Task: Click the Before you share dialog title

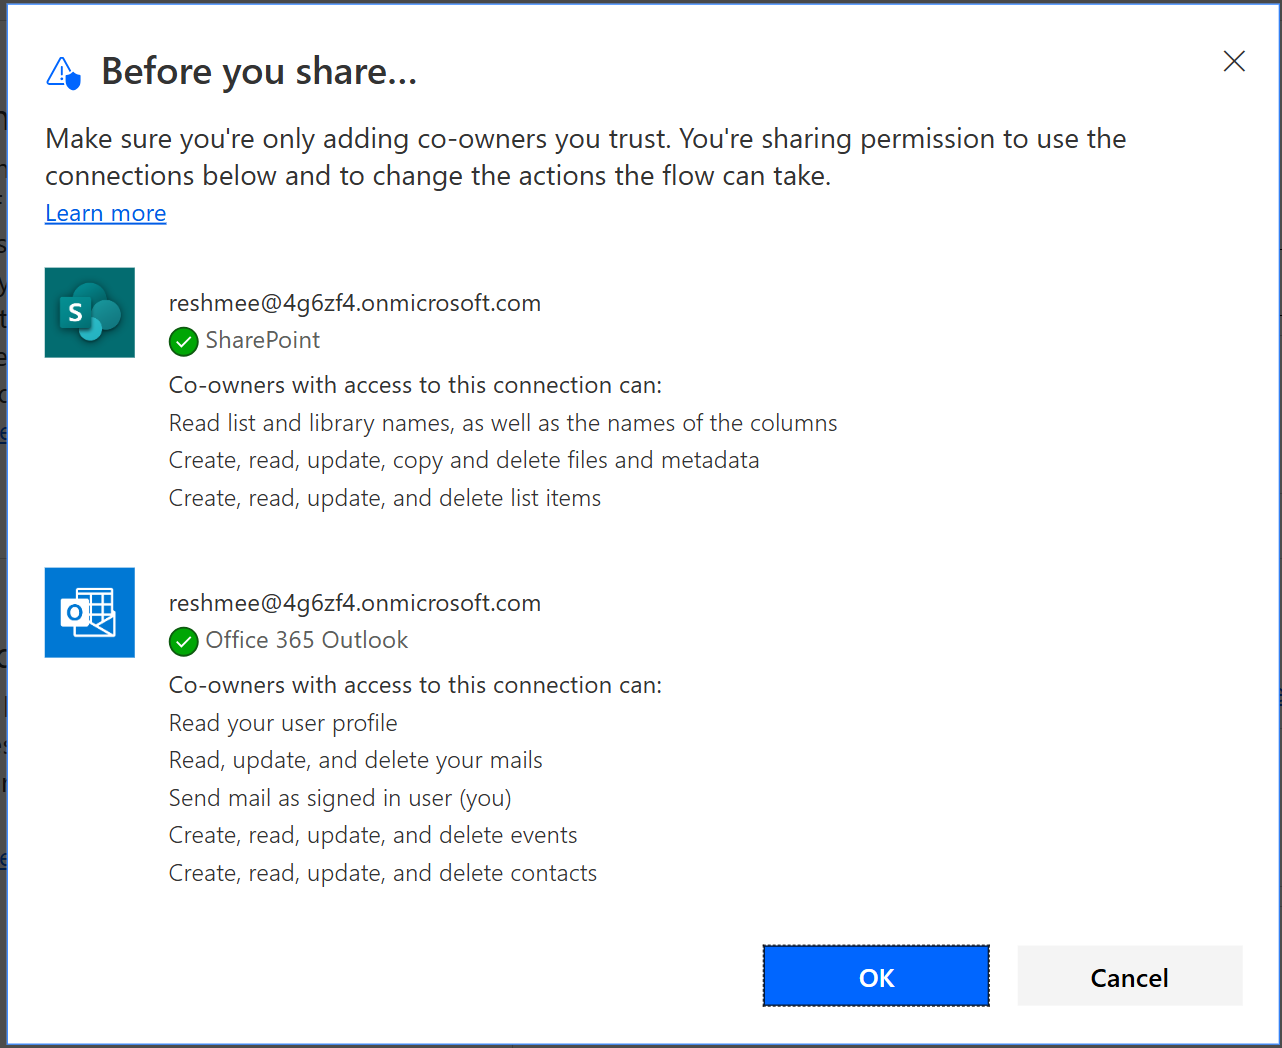Action: [x=258, y=70]
